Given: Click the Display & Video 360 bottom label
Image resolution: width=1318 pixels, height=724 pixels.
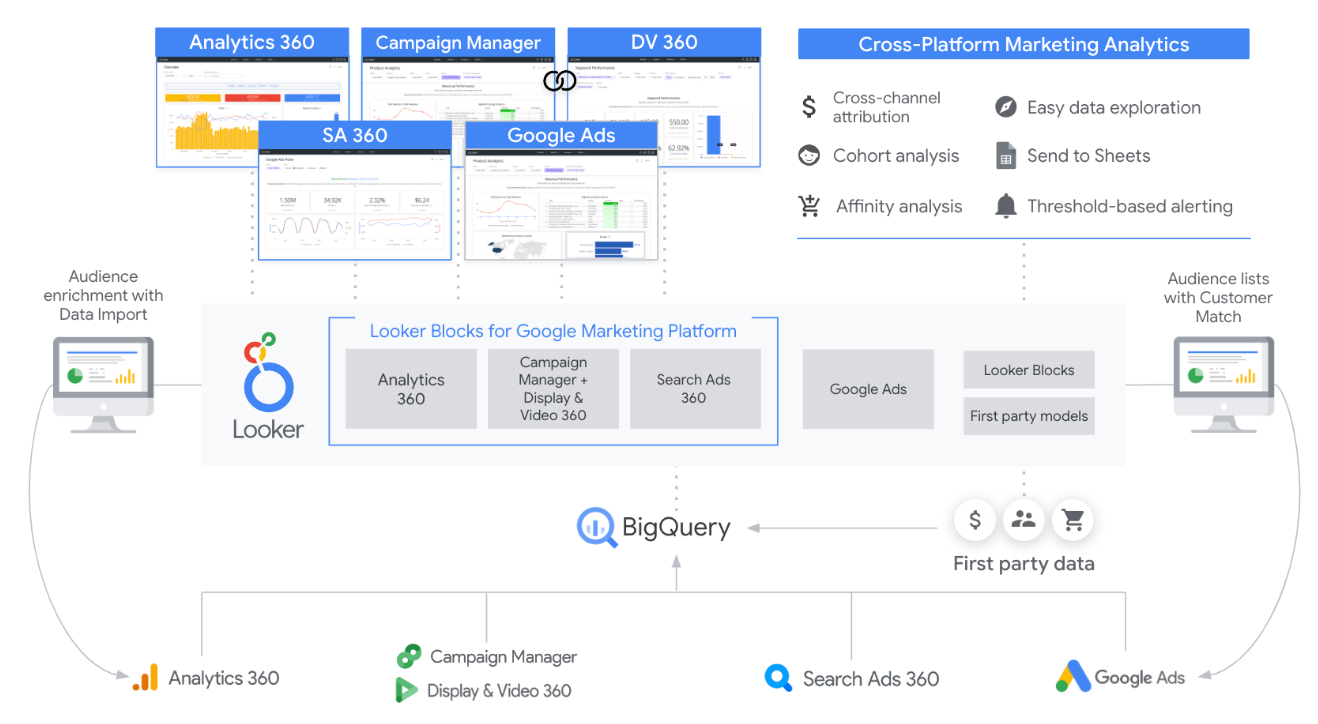Looking at the screenshot, I should point(499,691).
